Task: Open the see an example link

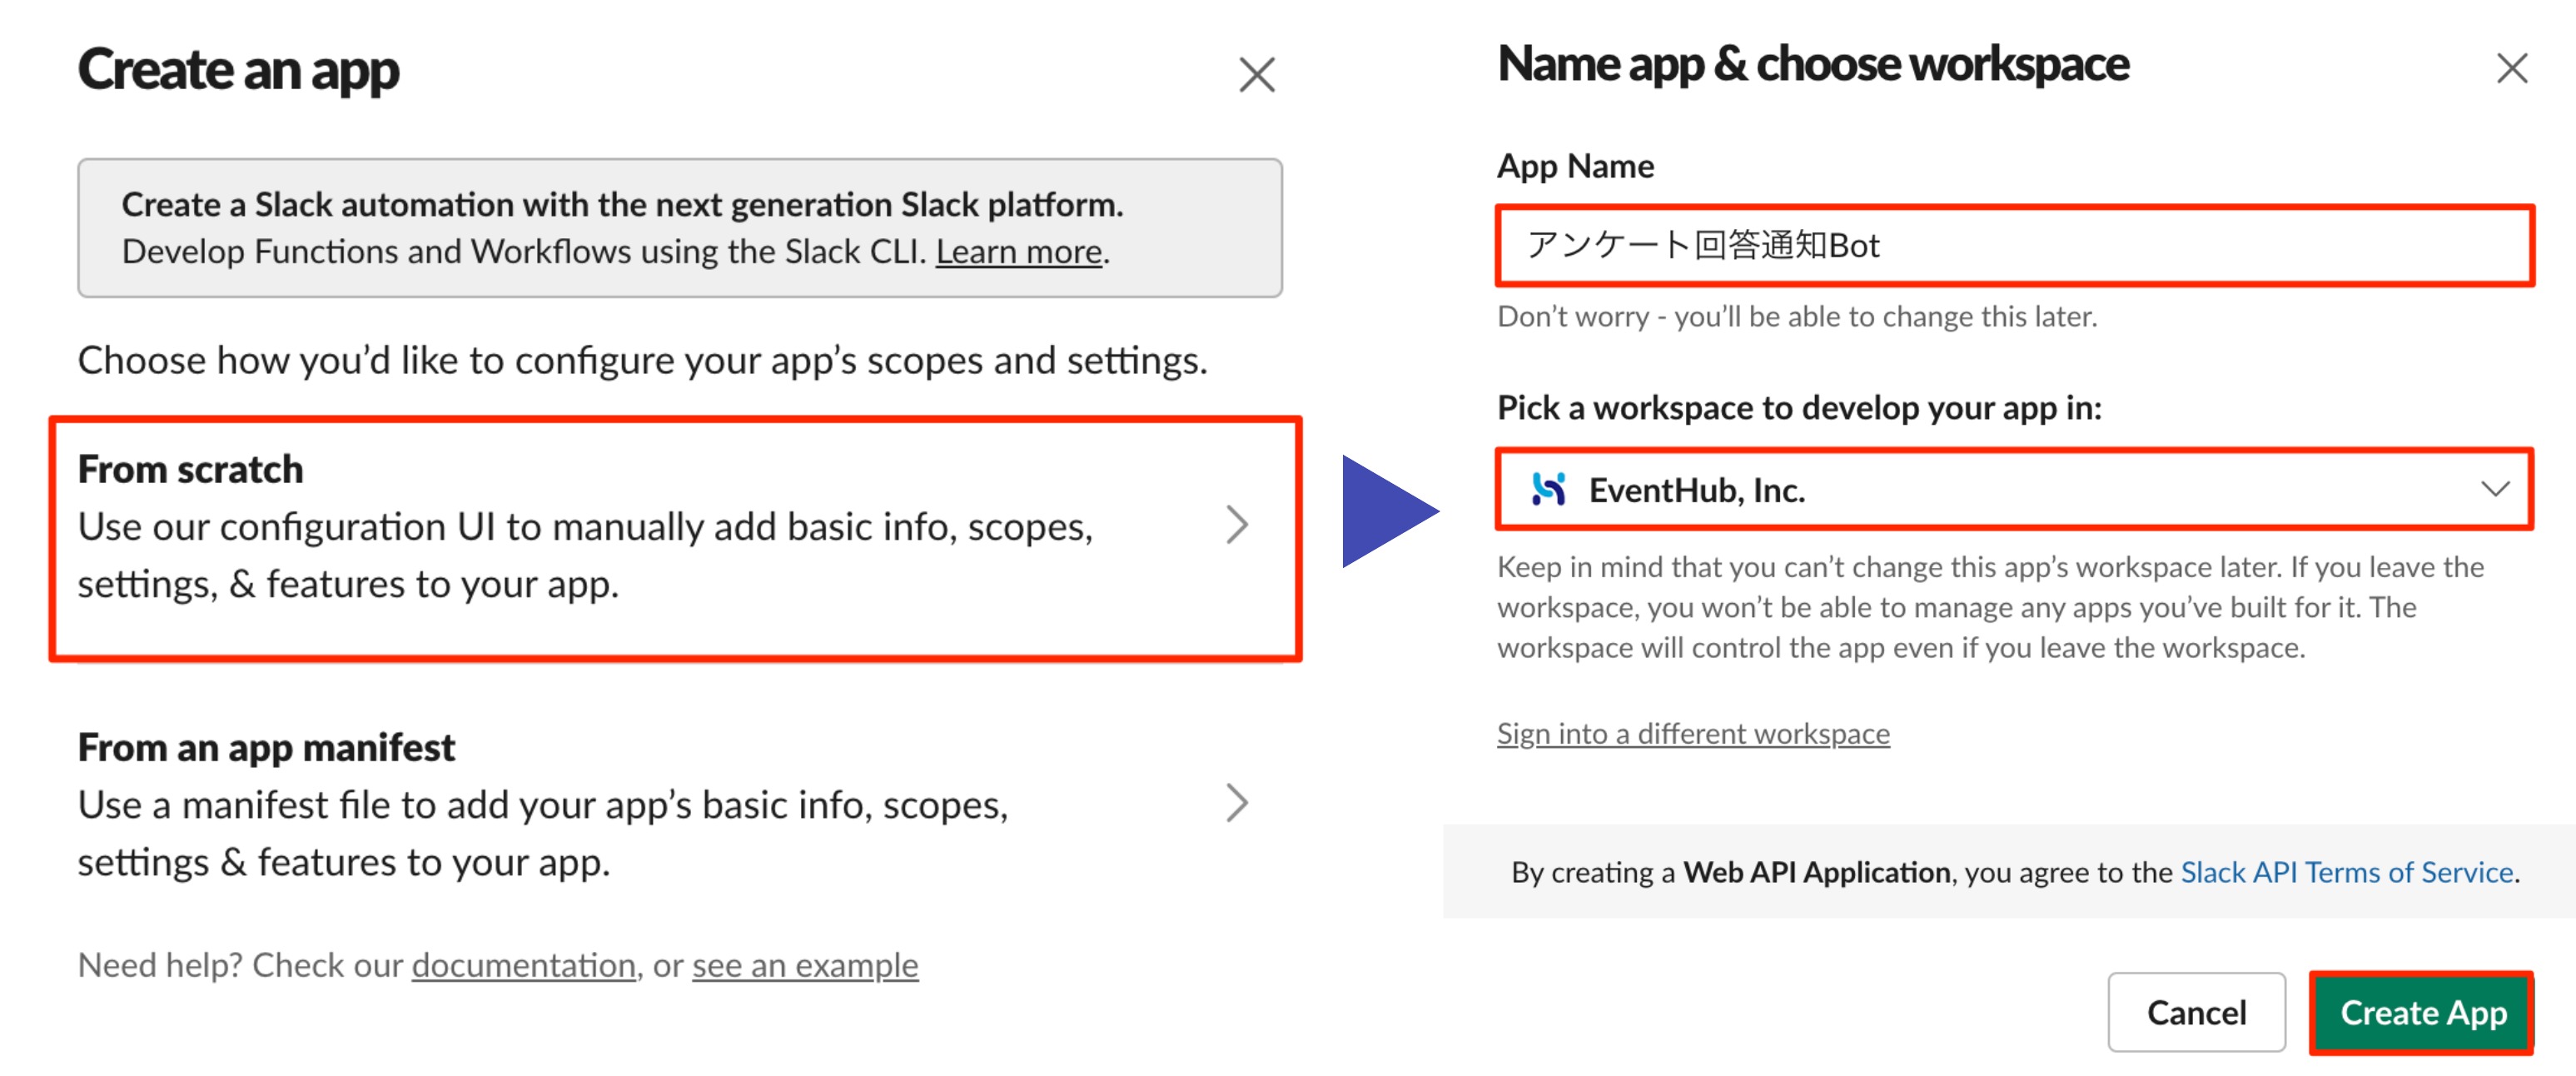Action: [x=804, y=964]
